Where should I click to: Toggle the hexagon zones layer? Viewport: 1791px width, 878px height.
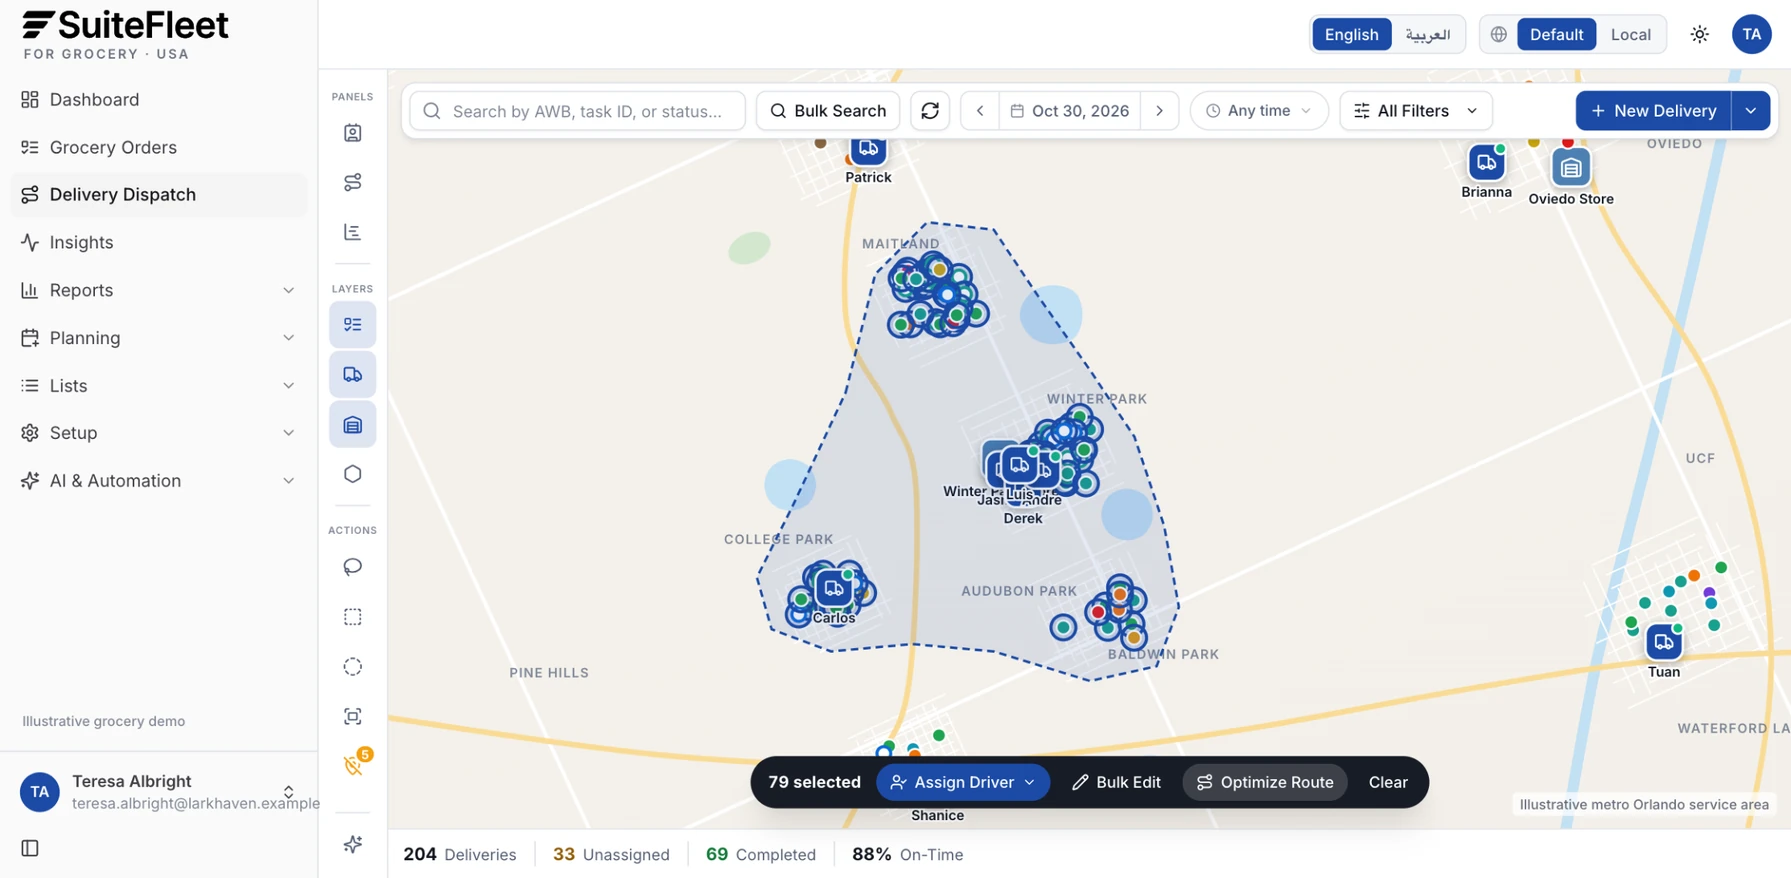coord(352,474)
